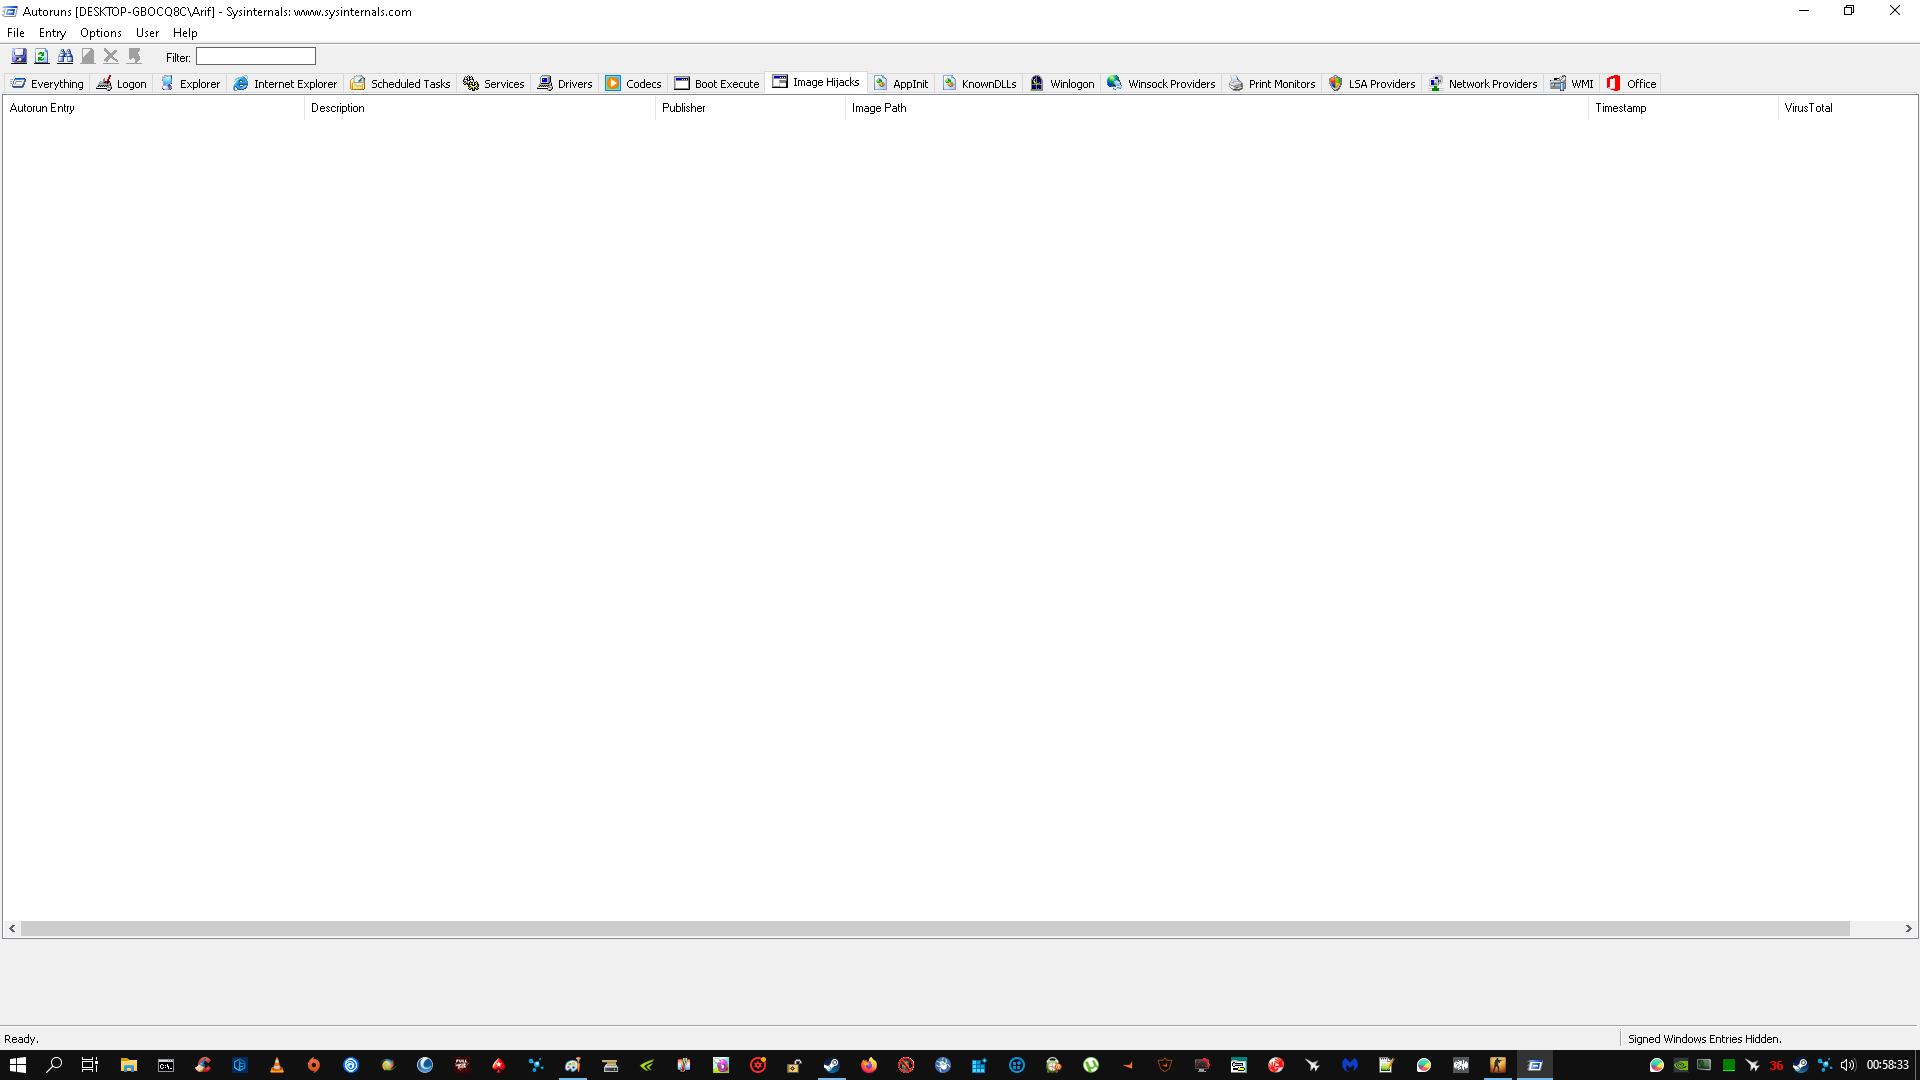
Task: Click the Delete X toolbar icon
Action: point(111,57)
